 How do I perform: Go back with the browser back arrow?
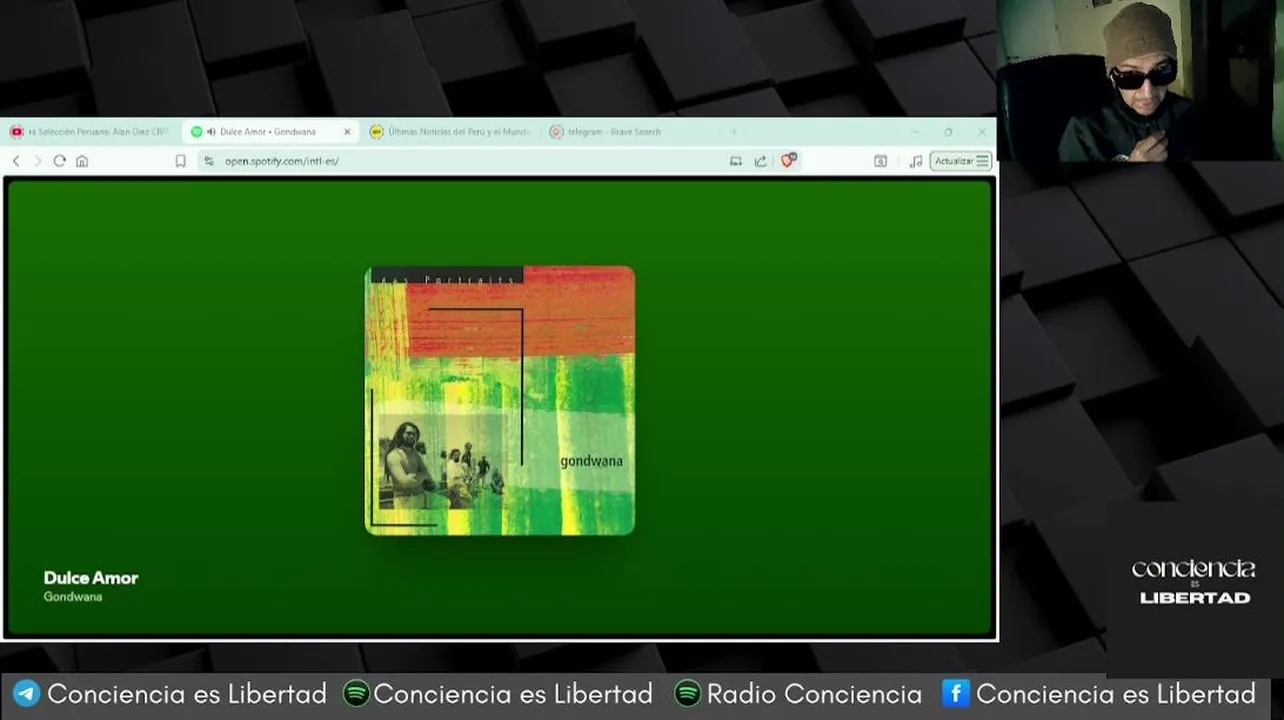(16, 161)
